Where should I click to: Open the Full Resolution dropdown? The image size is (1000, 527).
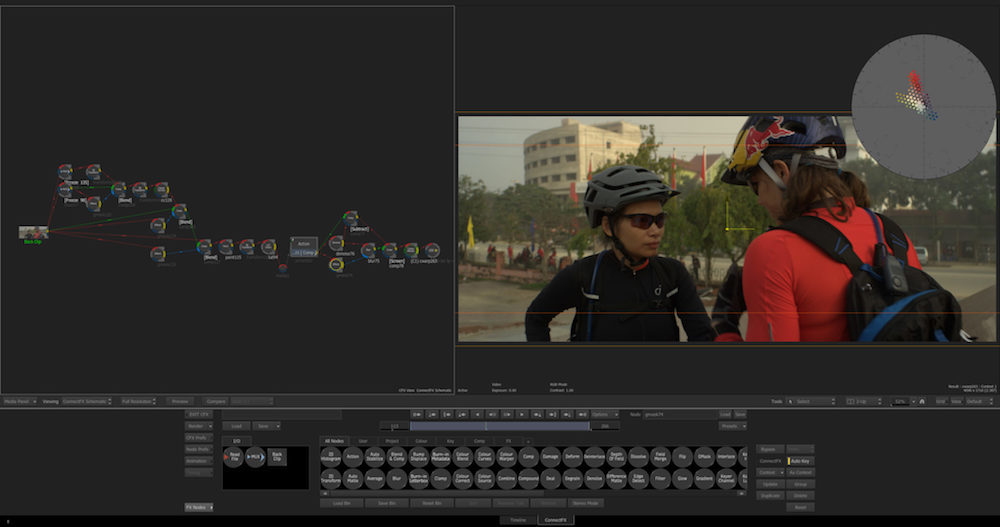coord(138,401)
